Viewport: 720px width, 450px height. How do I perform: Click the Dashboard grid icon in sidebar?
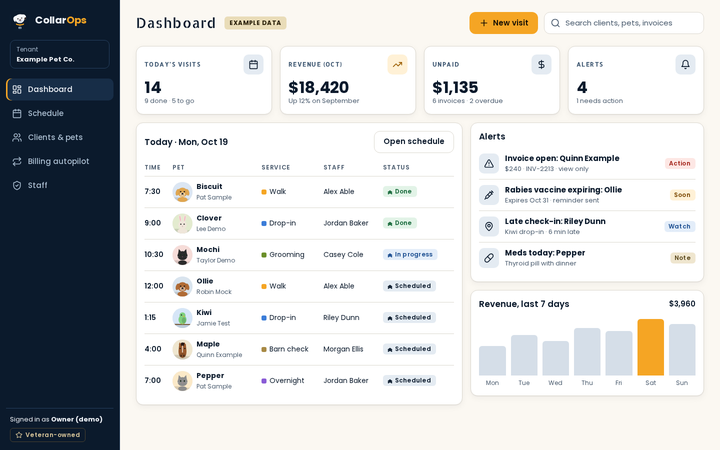pos(17,89)
